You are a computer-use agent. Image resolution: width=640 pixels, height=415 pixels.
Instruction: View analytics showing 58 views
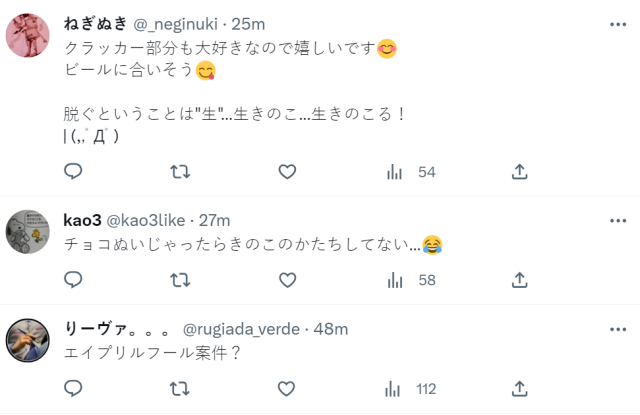411,280
